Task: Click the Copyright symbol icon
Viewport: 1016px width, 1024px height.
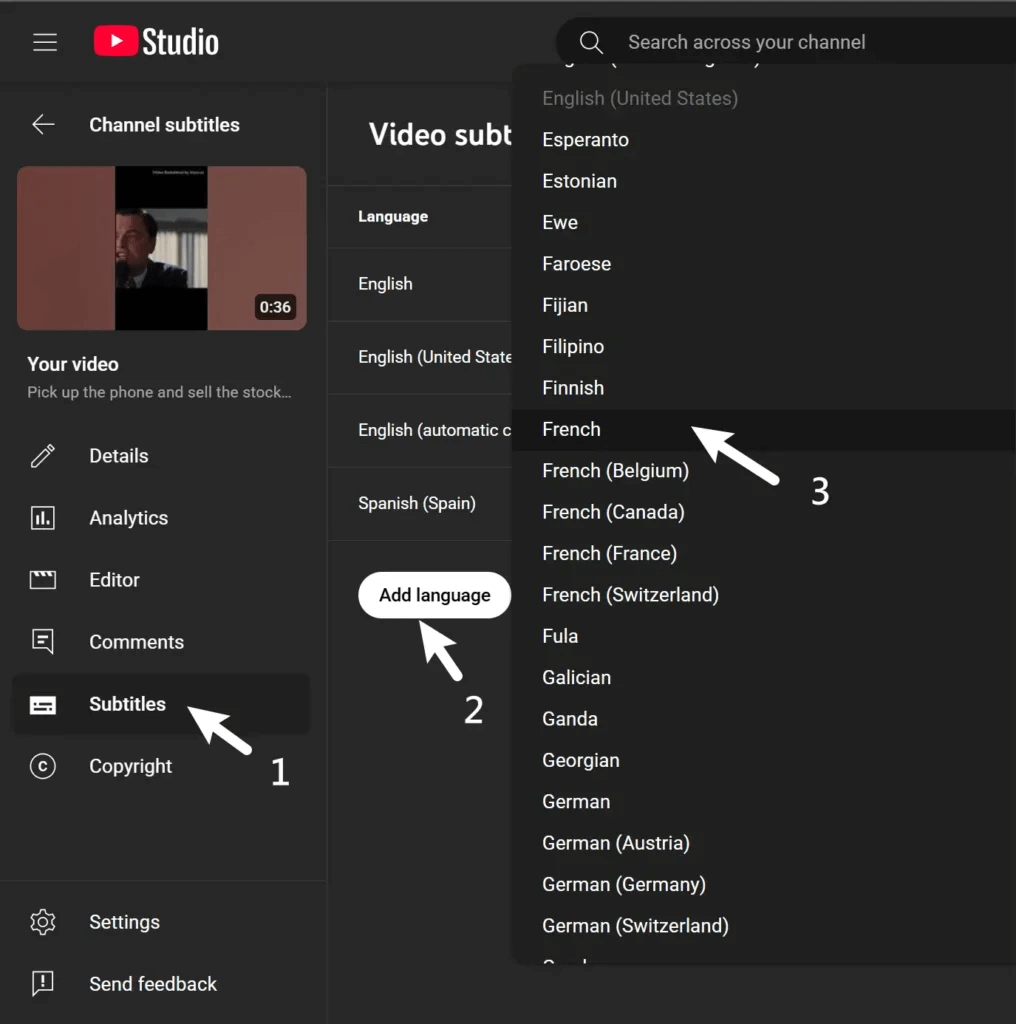Action: coord(43,766)
